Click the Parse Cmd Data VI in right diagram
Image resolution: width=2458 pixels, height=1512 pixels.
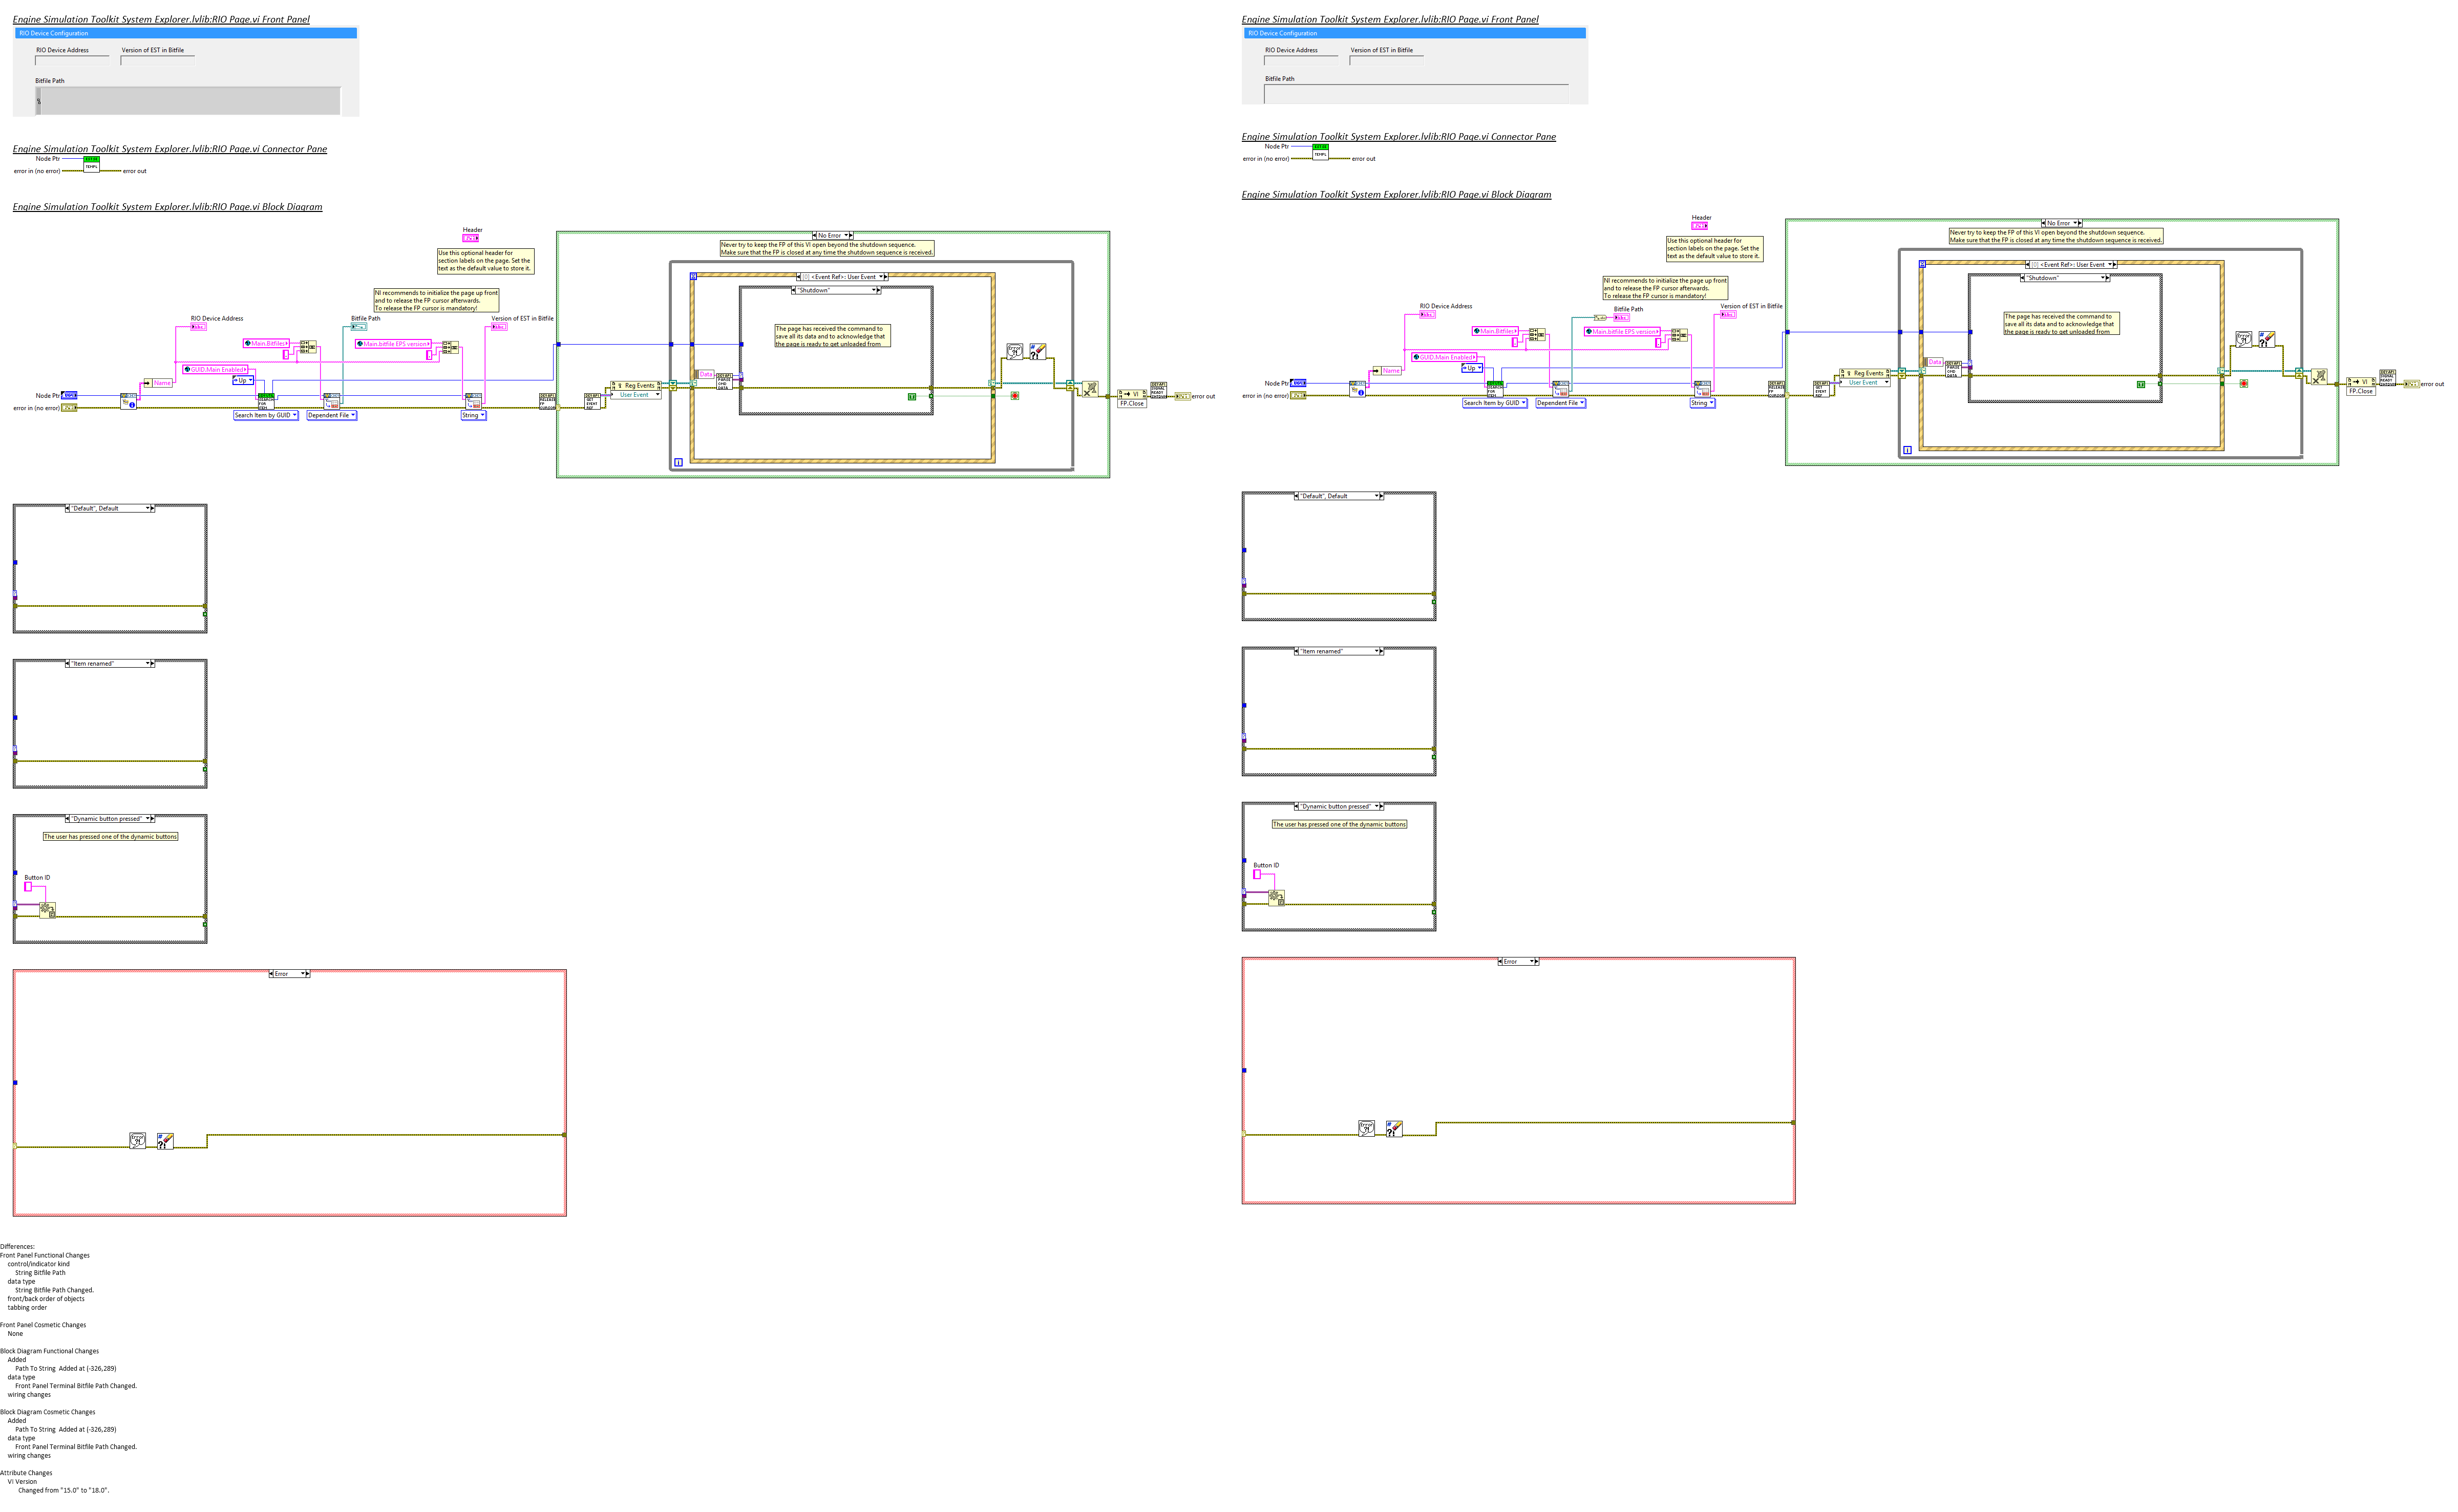point(1952,369)
